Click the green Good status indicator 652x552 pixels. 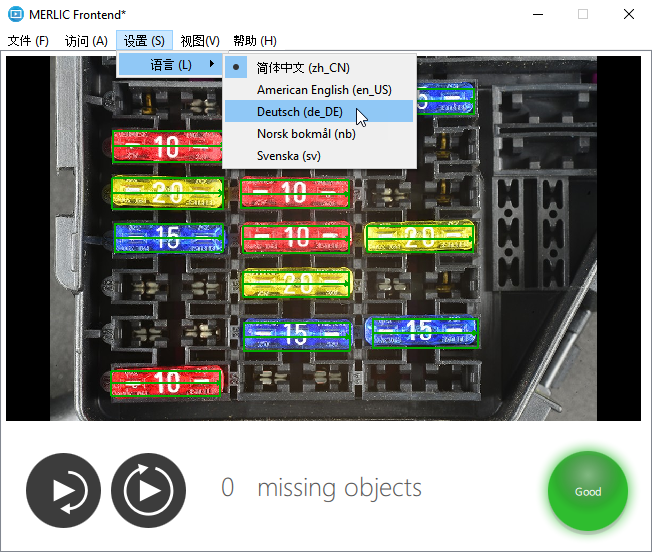(588, 491)
